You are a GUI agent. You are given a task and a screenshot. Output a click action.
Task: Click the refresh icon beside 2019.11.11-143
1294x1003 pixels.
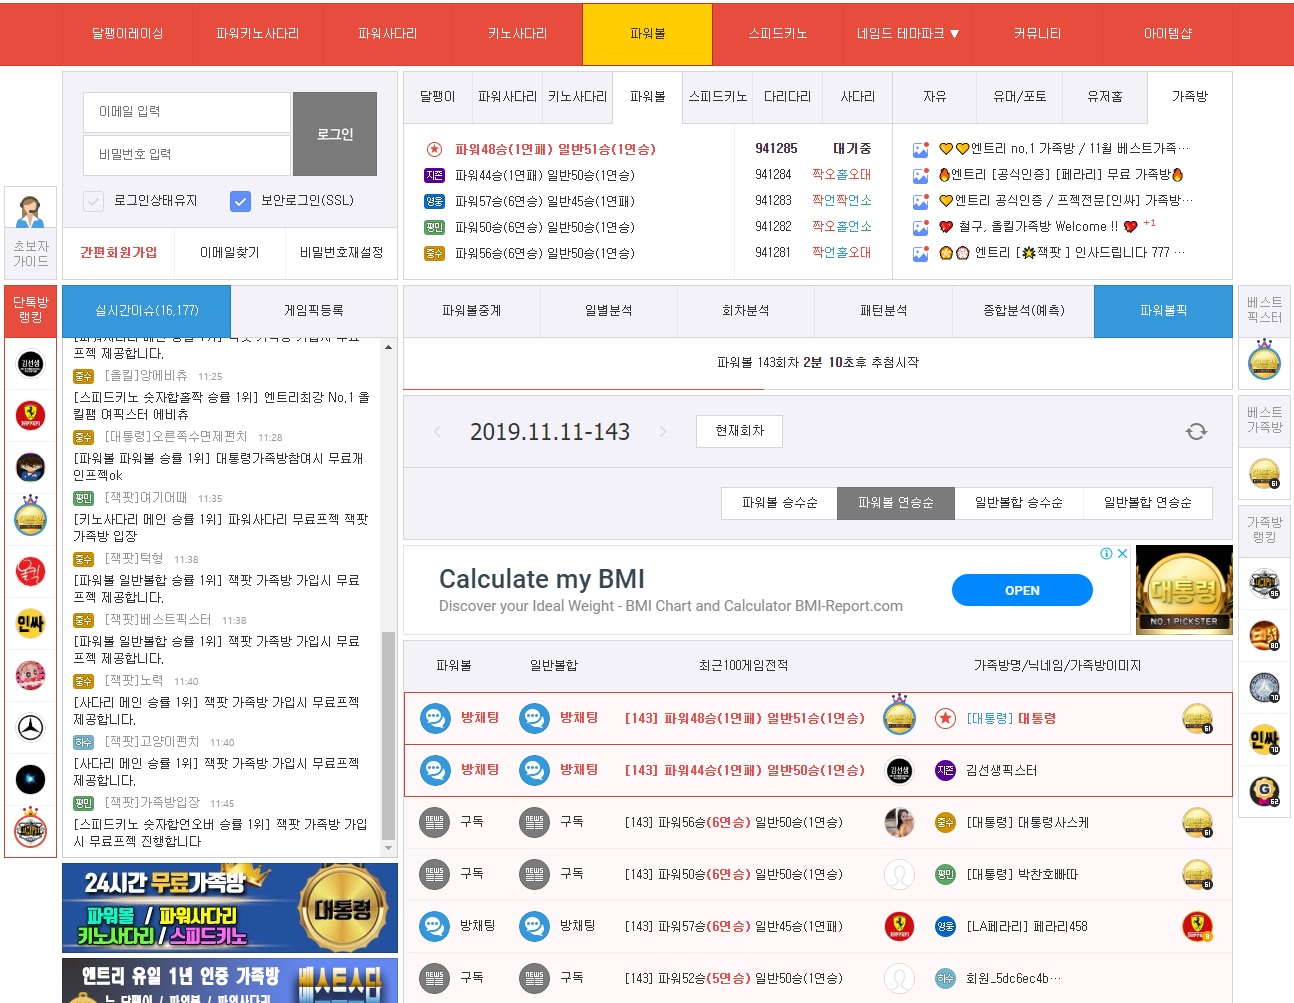pos(1196,431)
